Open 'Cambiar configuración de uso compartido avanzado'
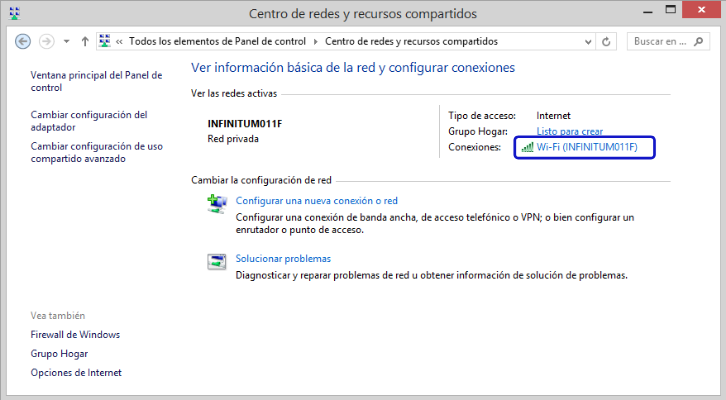Screen dimensions: 726x400 [97, 152]
